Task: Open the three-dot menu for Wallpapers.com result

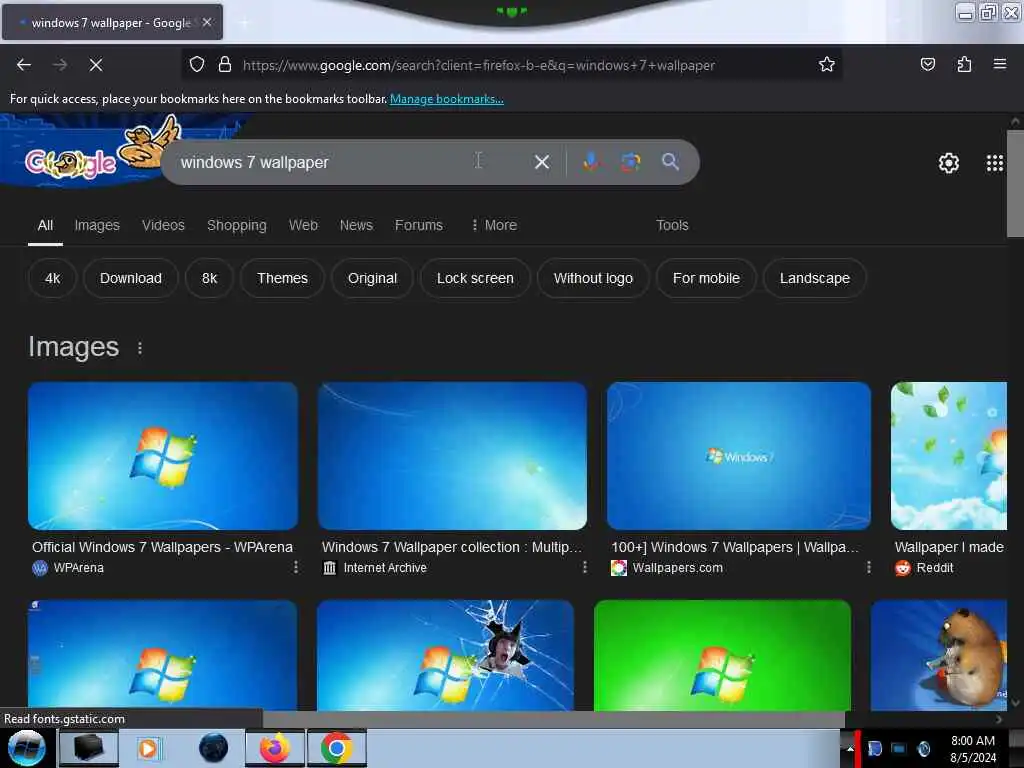Action: coord(869,567)
